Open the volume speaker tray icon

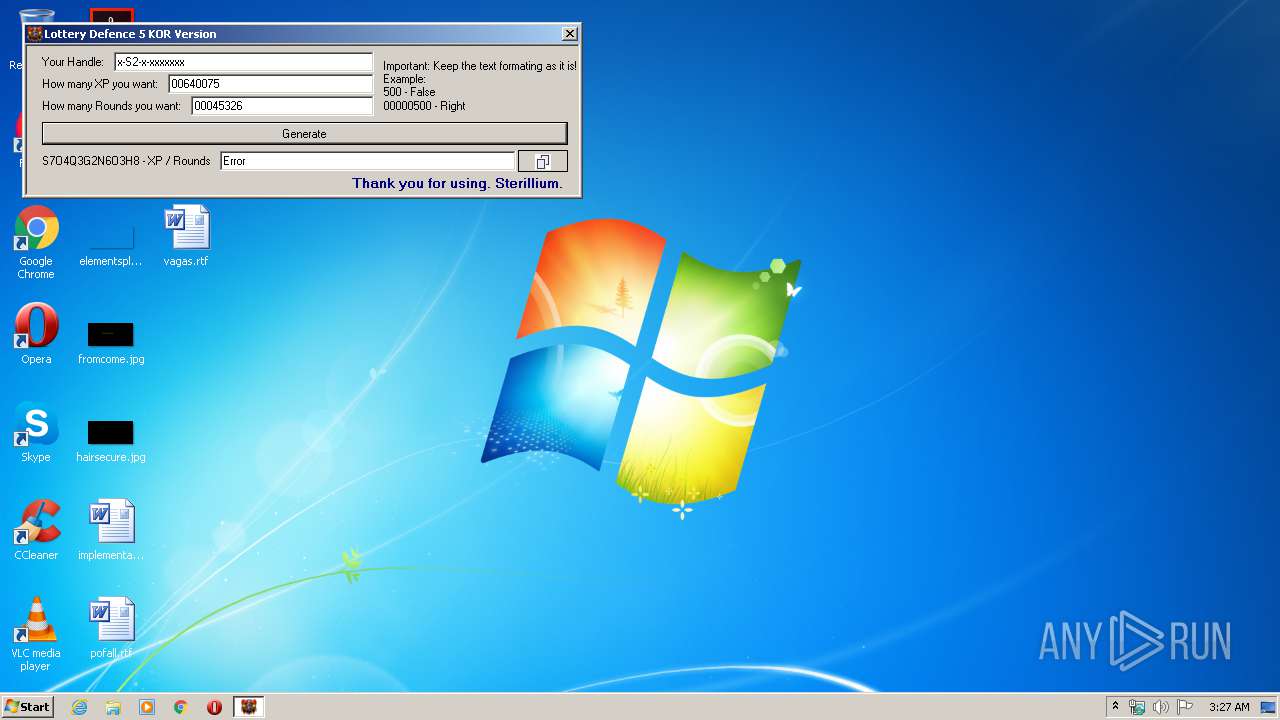pos(1161,707)
